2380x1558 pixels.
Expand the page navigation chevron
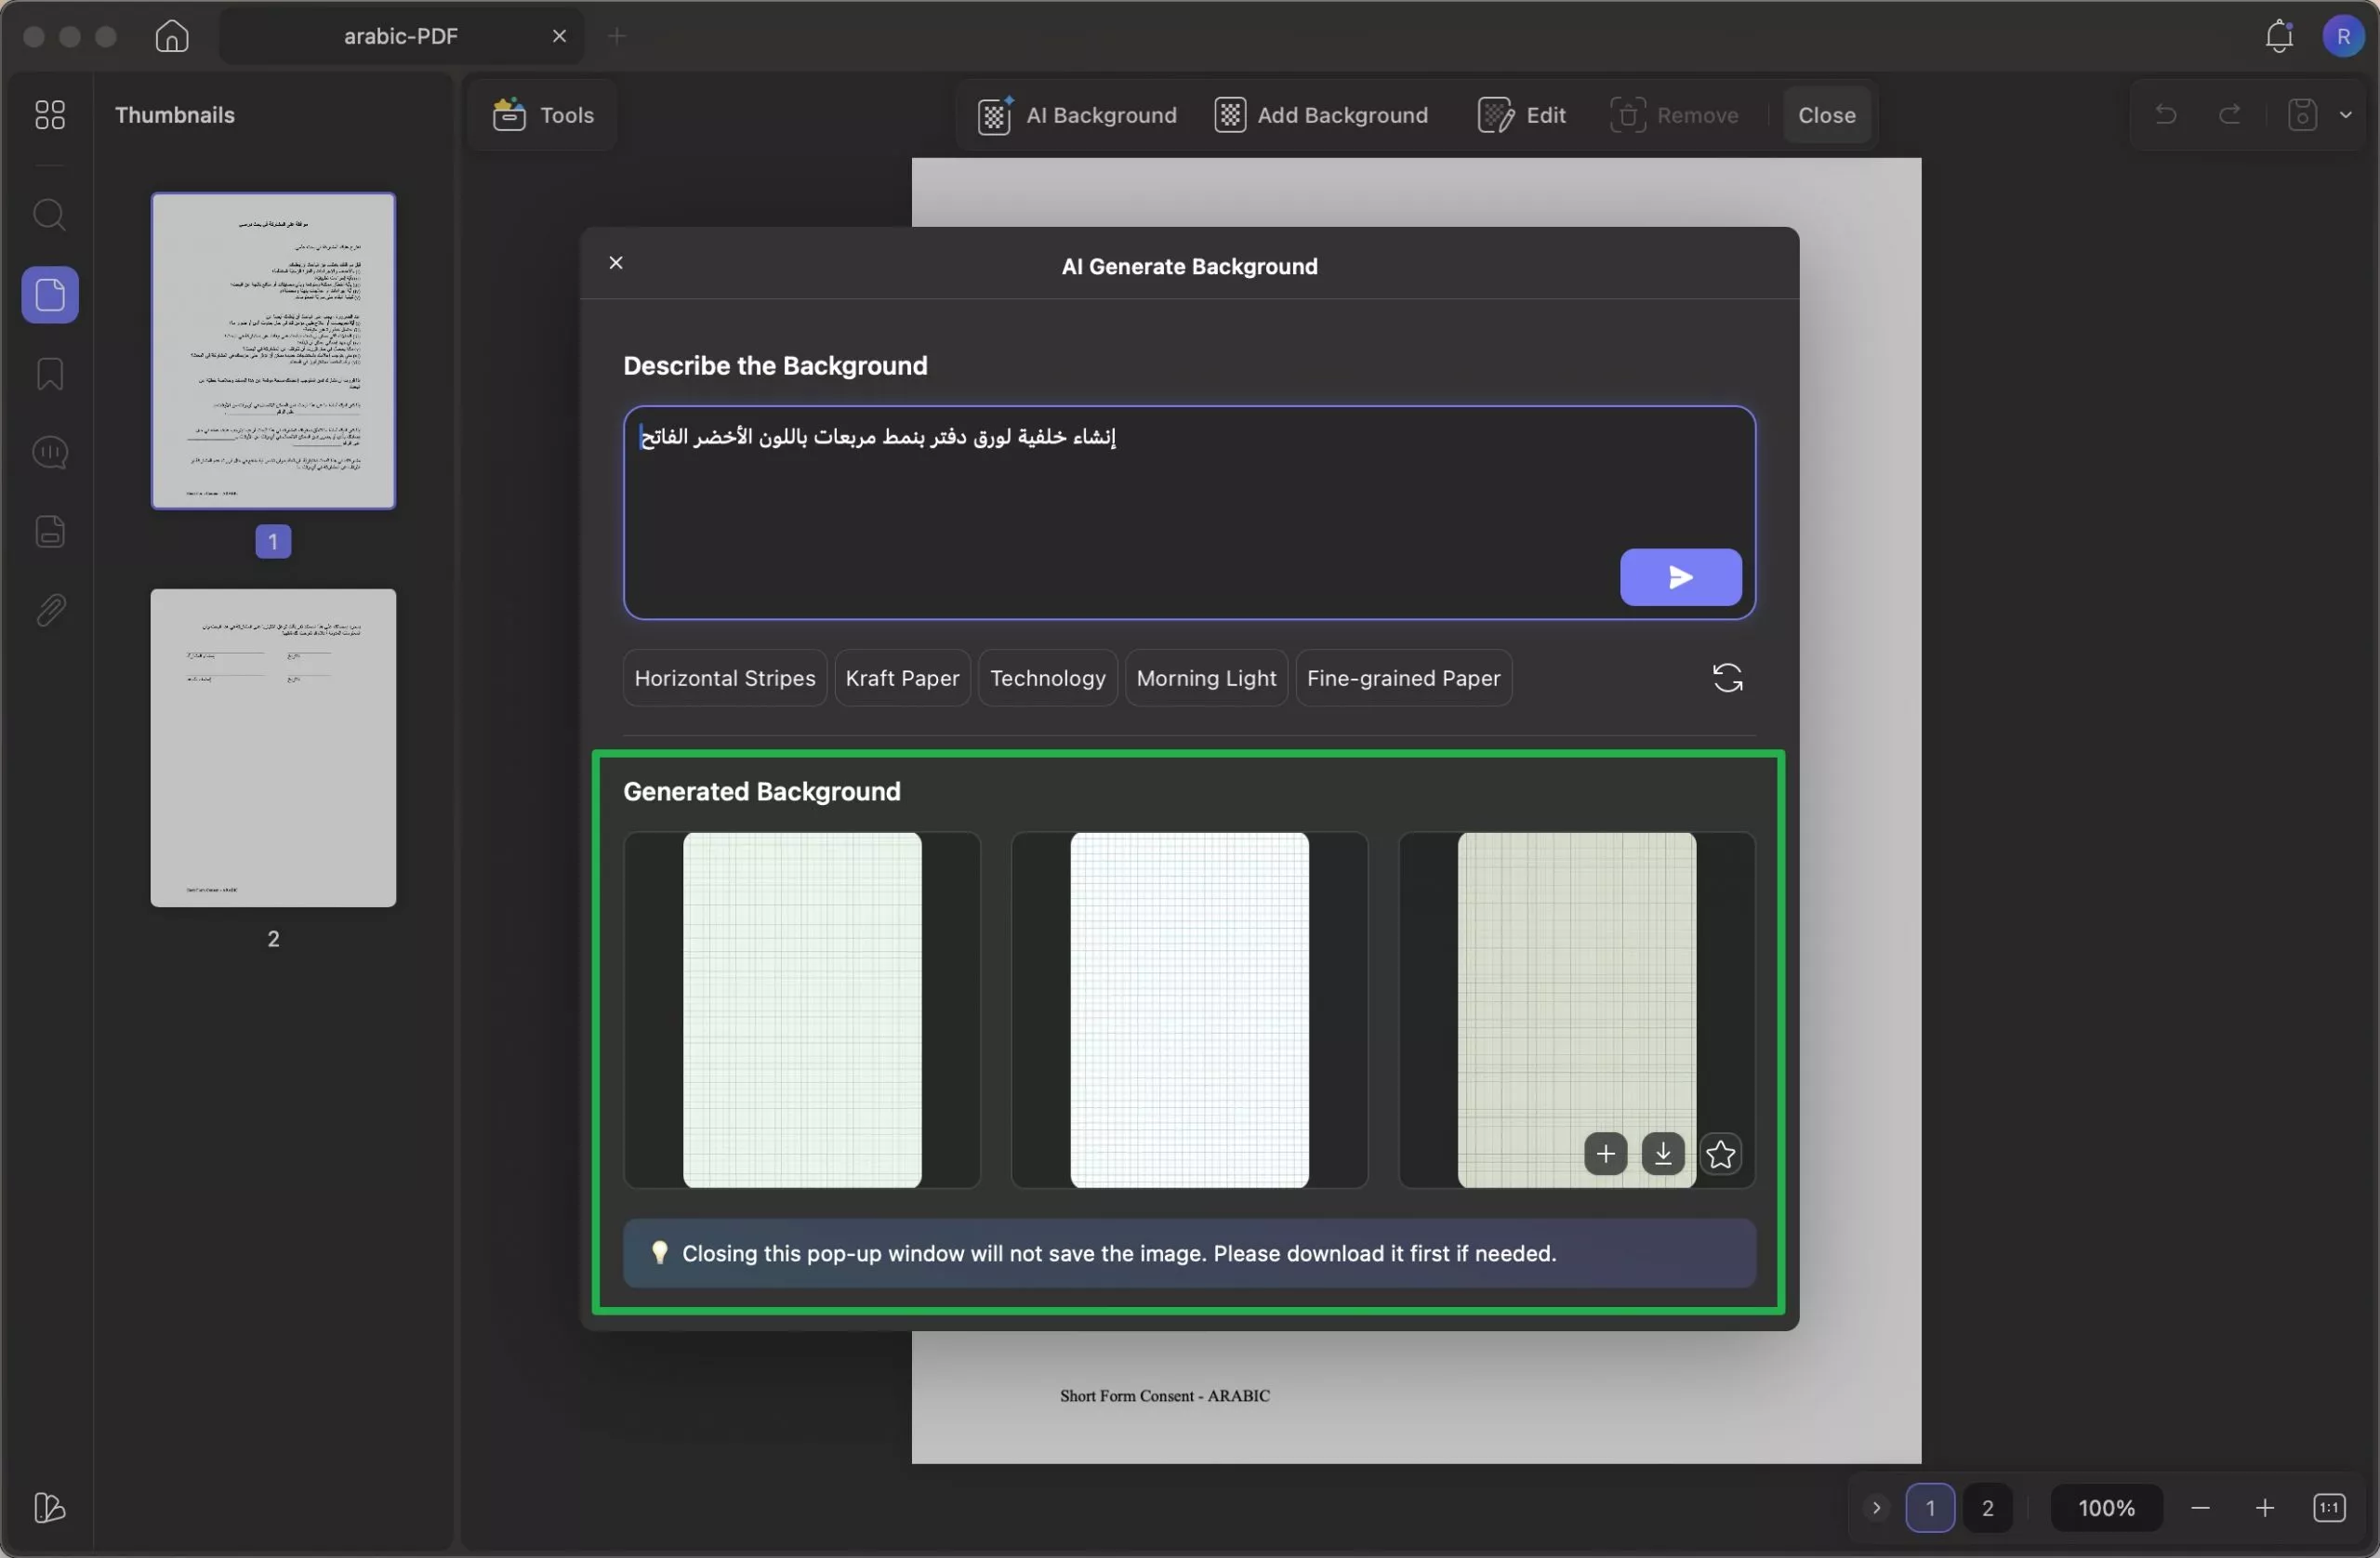(1876, 1508)
